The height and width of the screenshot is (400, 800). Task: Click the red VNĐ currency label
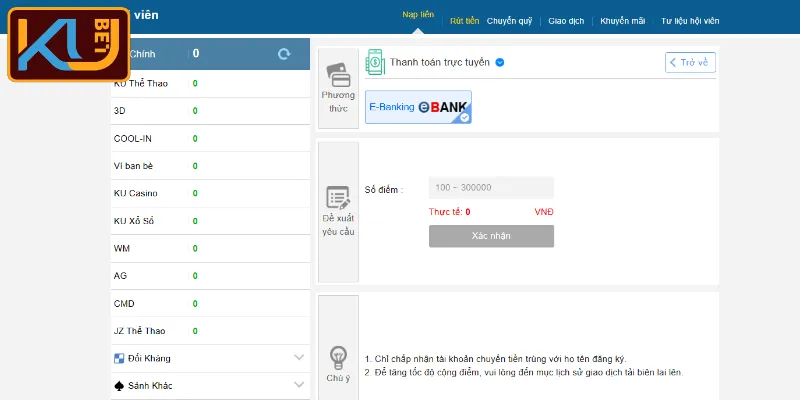point(544,212)
